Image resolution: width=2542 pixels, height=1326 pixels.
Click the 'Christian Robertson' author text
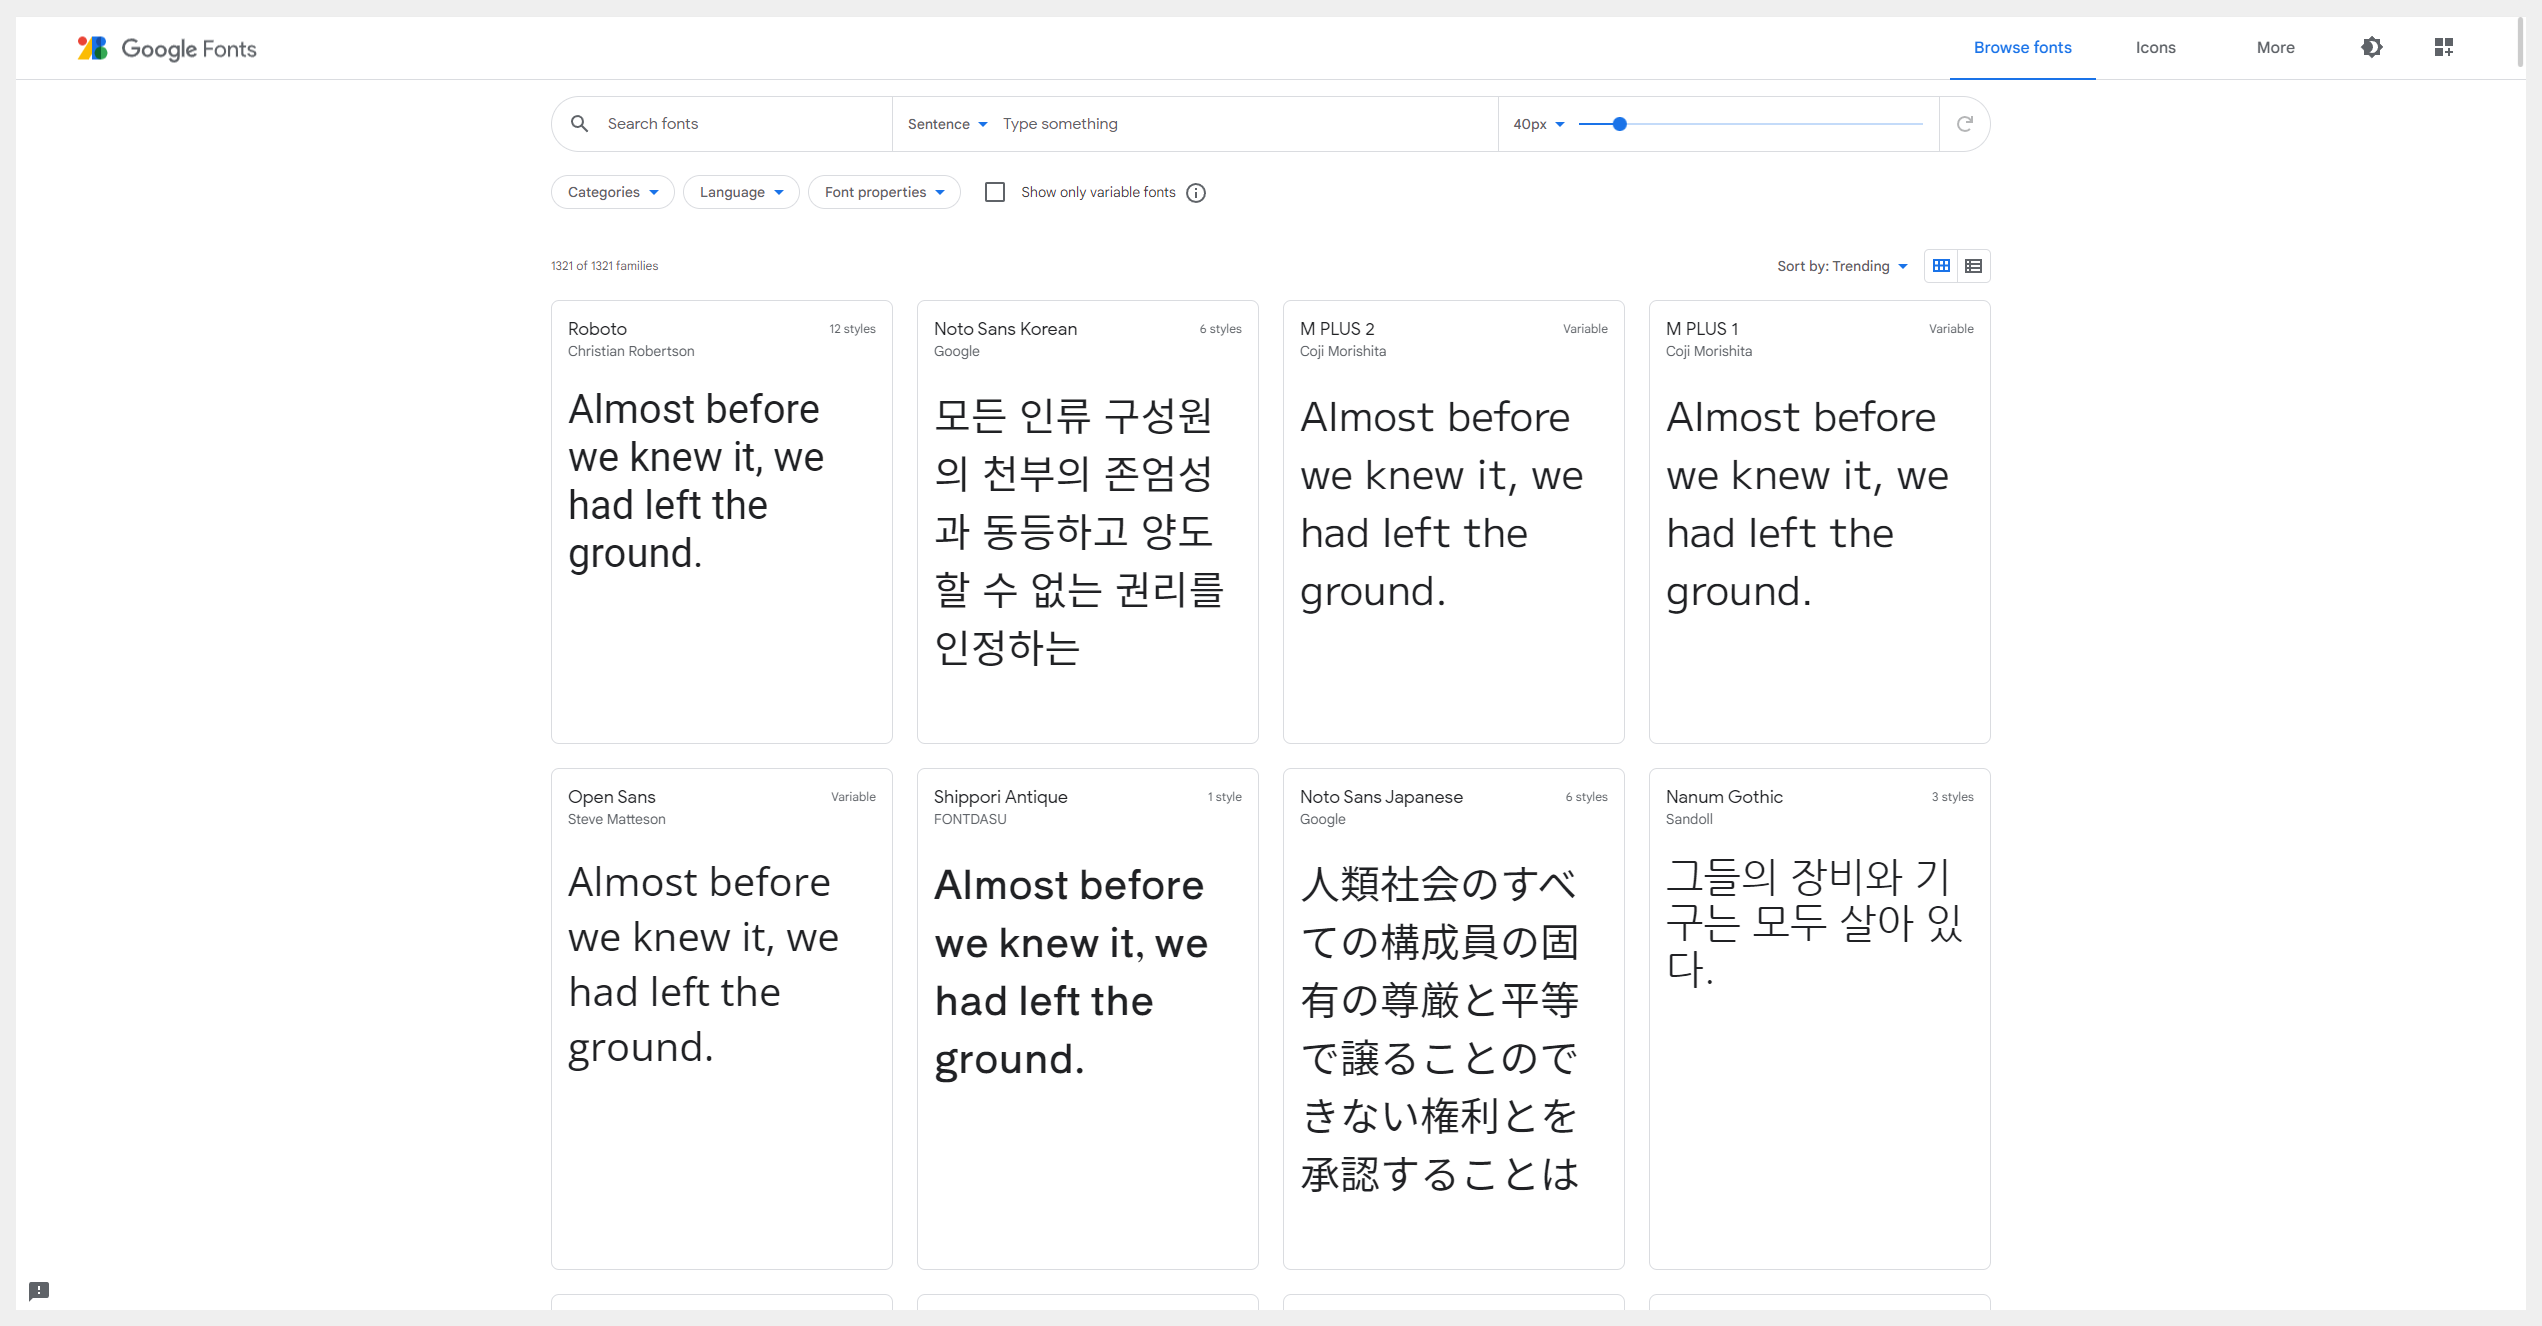click(x=631, y=351)
